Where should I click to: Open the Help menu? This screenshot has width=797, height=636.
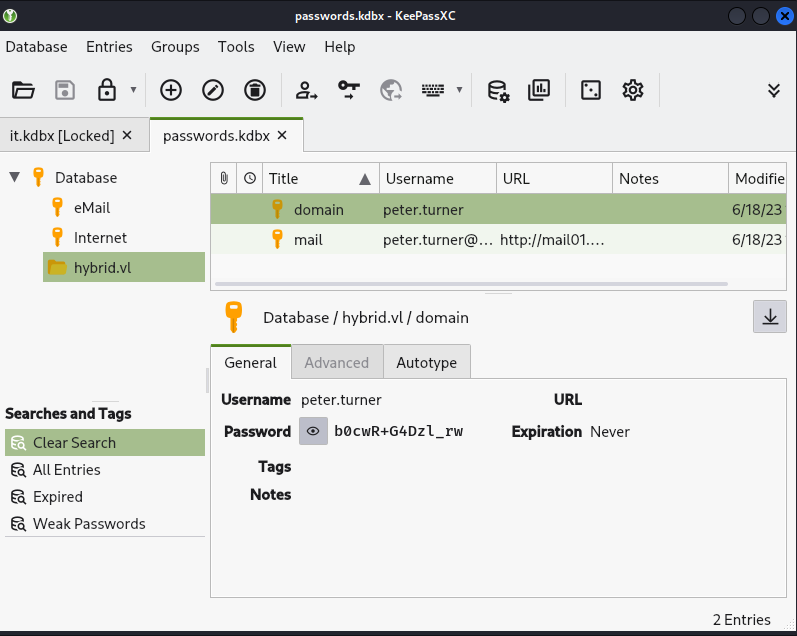coord(340,47)
